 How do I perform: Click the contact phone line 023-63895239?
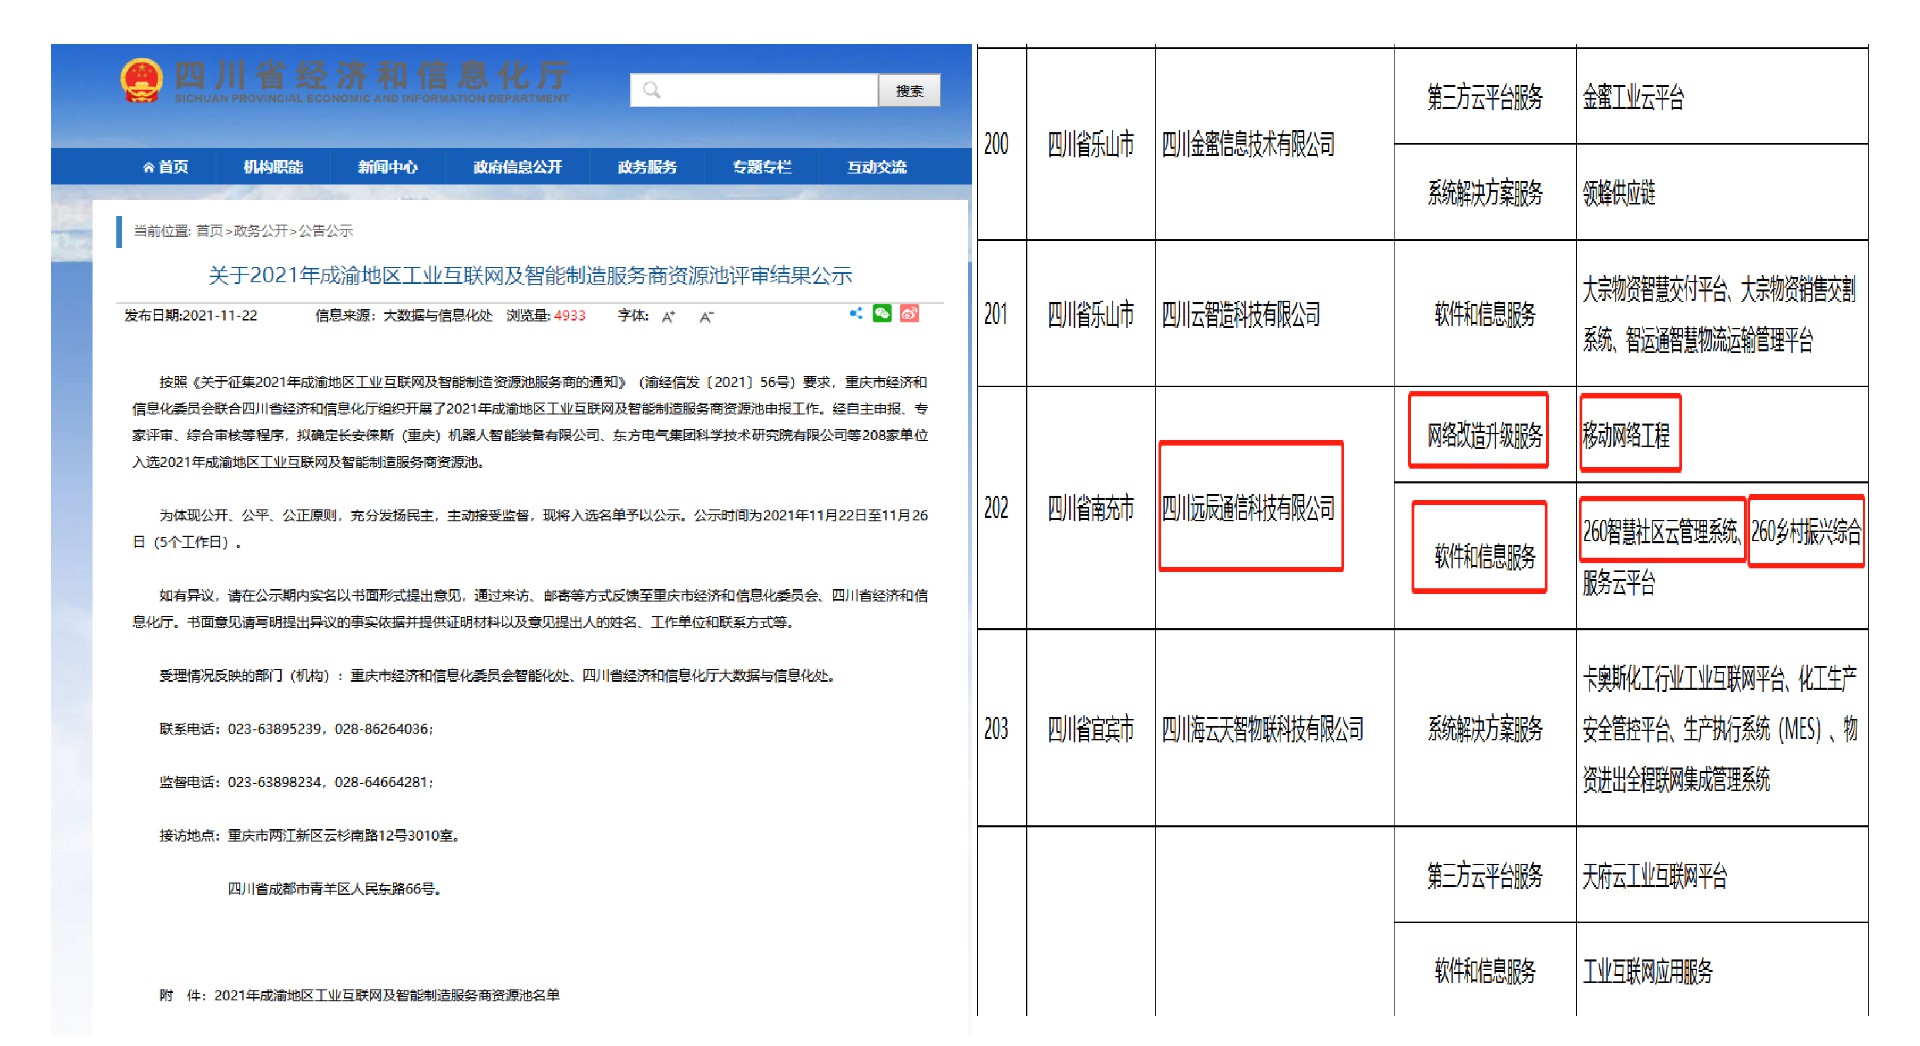click(296, 729)
